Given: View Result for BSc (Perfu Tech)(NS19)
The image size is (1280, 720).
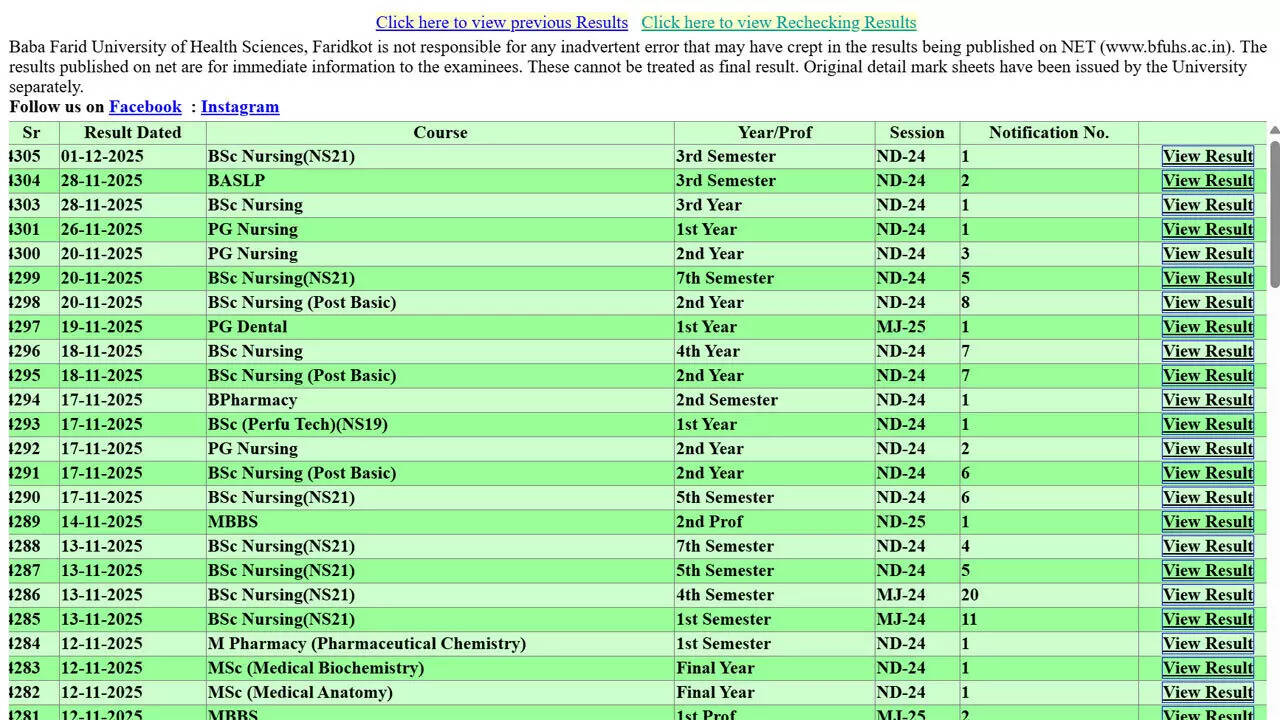Looking at the screenshot, I should coord(1207,424).
